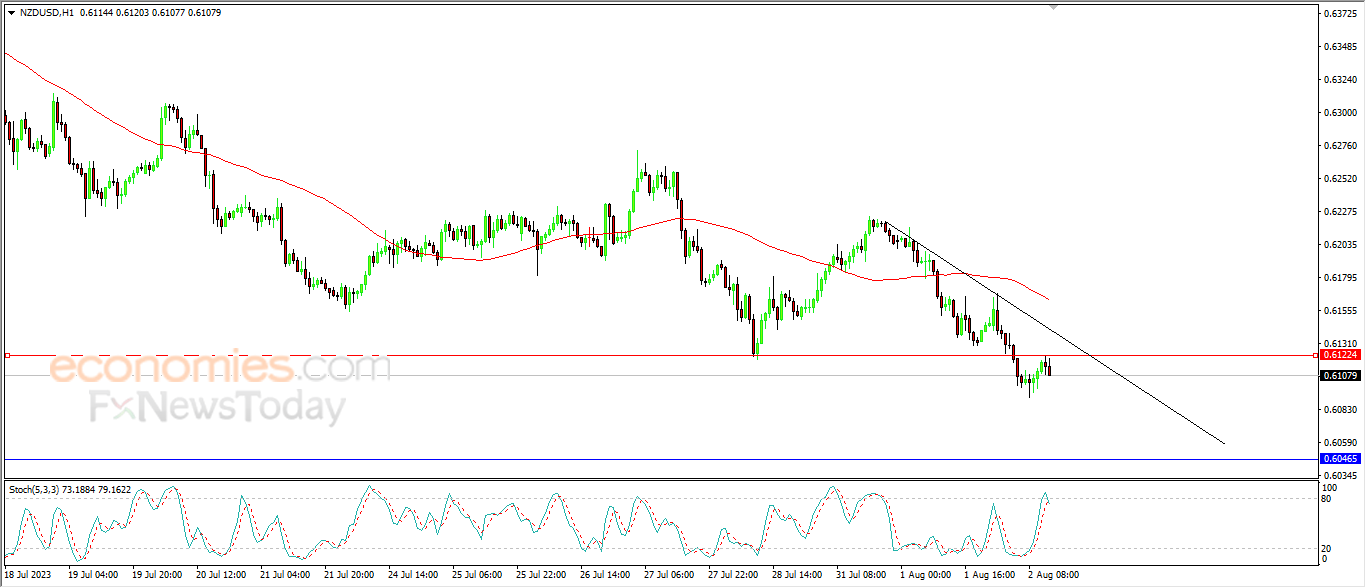Click the 0.61555 price scale value
The image size is (1366, 588).
(x=1340, y=310)
